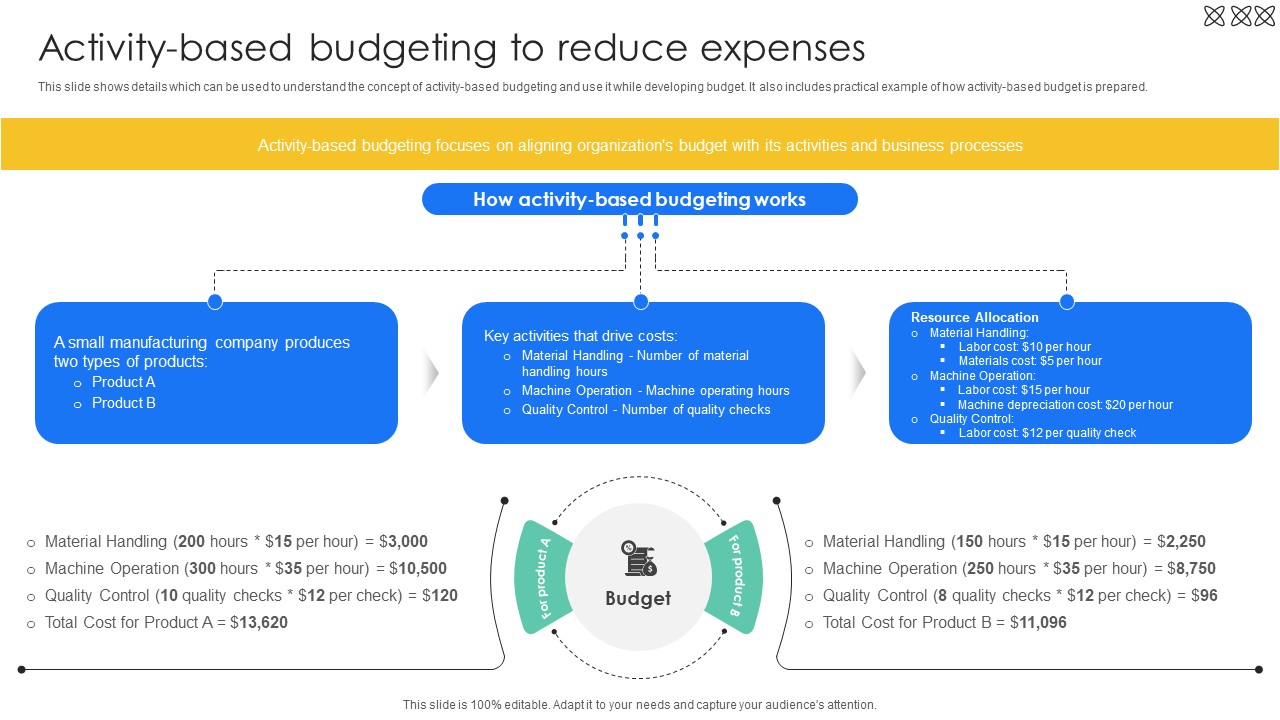Click the 'How activity-based budgeting works' pill
The height and width of the screenshot is (720, 1280).
[640, 199]
